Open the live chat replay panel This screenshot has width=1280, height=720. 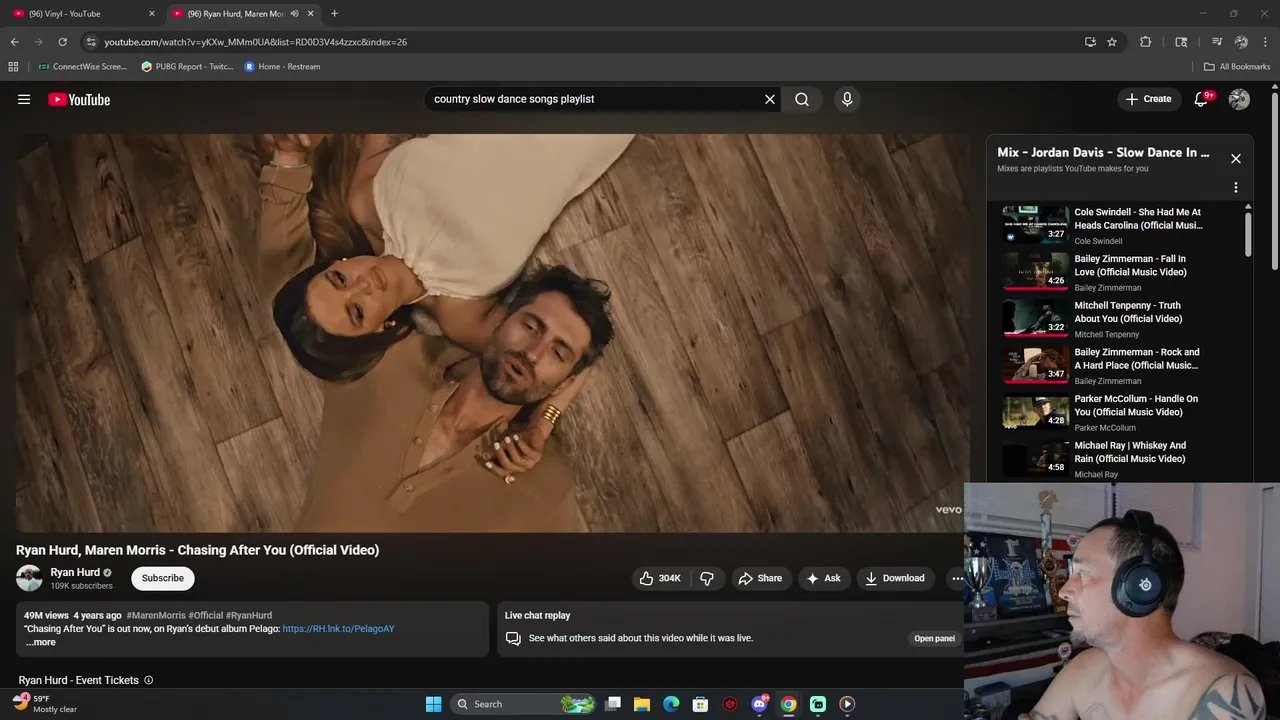tap(934, 638)
